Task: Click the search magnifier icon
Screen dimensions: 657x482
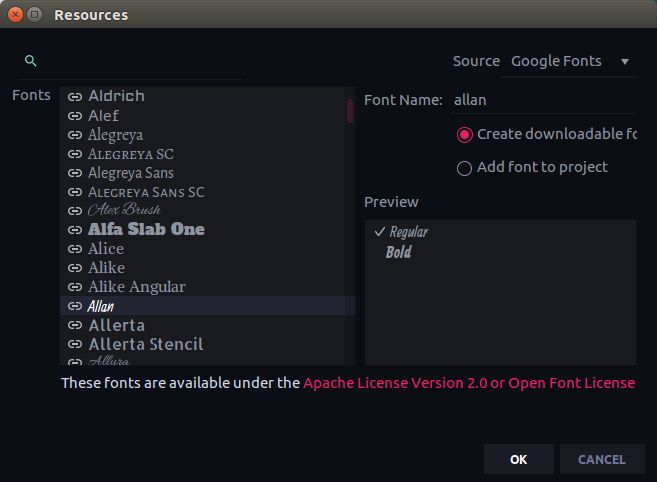Action: pyautogui.click(x=31, y=61)
